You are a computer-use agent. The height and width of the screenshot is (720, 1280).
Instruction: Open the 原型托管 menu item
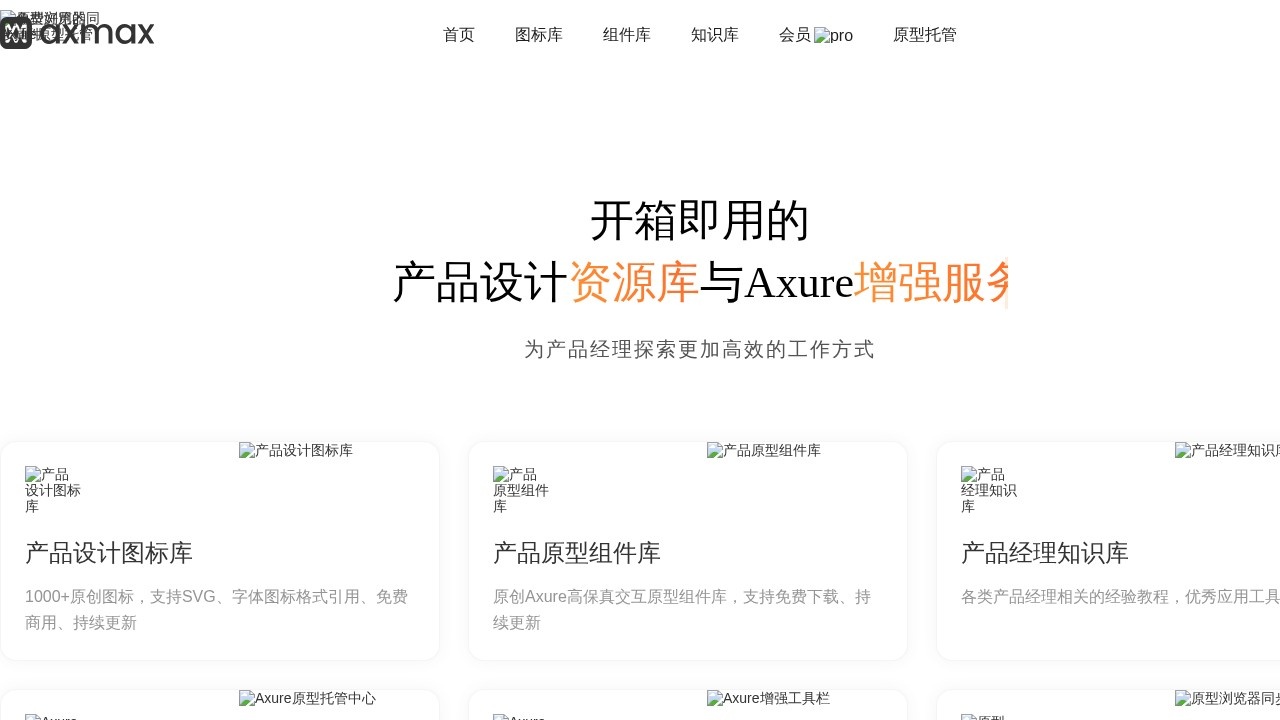click(x=924, y=35)
